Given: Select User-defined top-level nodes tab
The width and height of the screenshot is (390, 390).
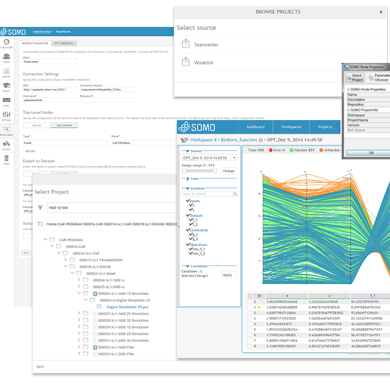Looking at the screenshot, I should 64,125.
